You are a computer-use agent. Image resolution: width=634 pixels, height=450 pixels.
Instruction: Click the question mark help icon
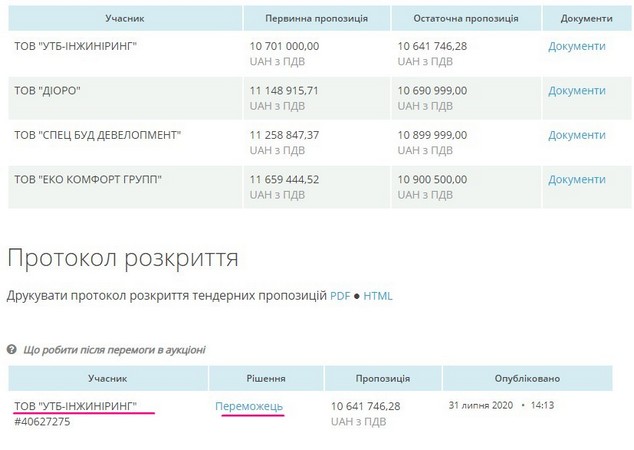[12, 350]
